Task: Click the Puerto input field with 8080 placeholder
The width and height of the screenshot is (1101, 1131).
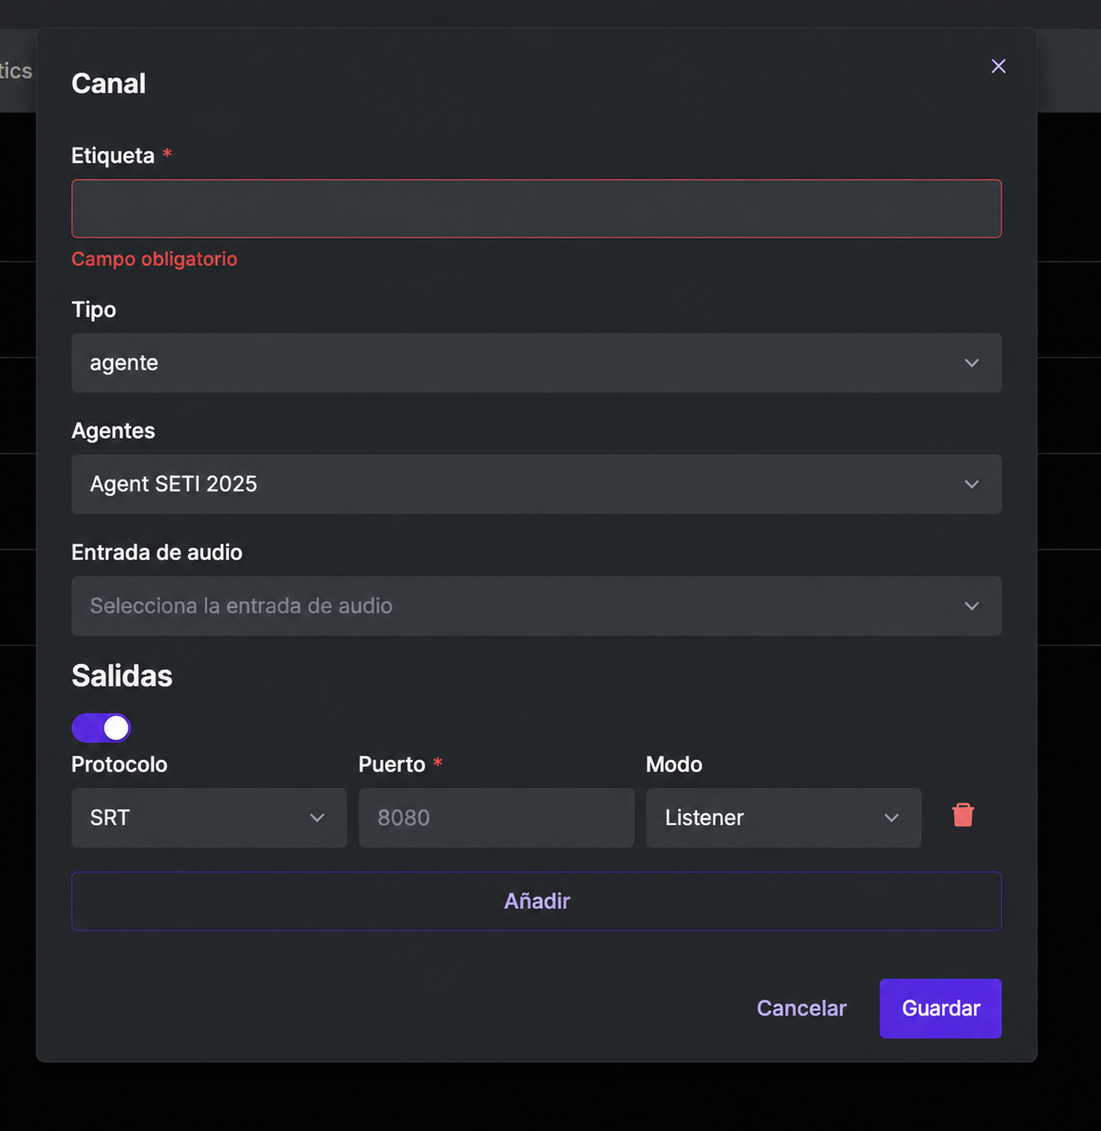Action: pos(496,817)
